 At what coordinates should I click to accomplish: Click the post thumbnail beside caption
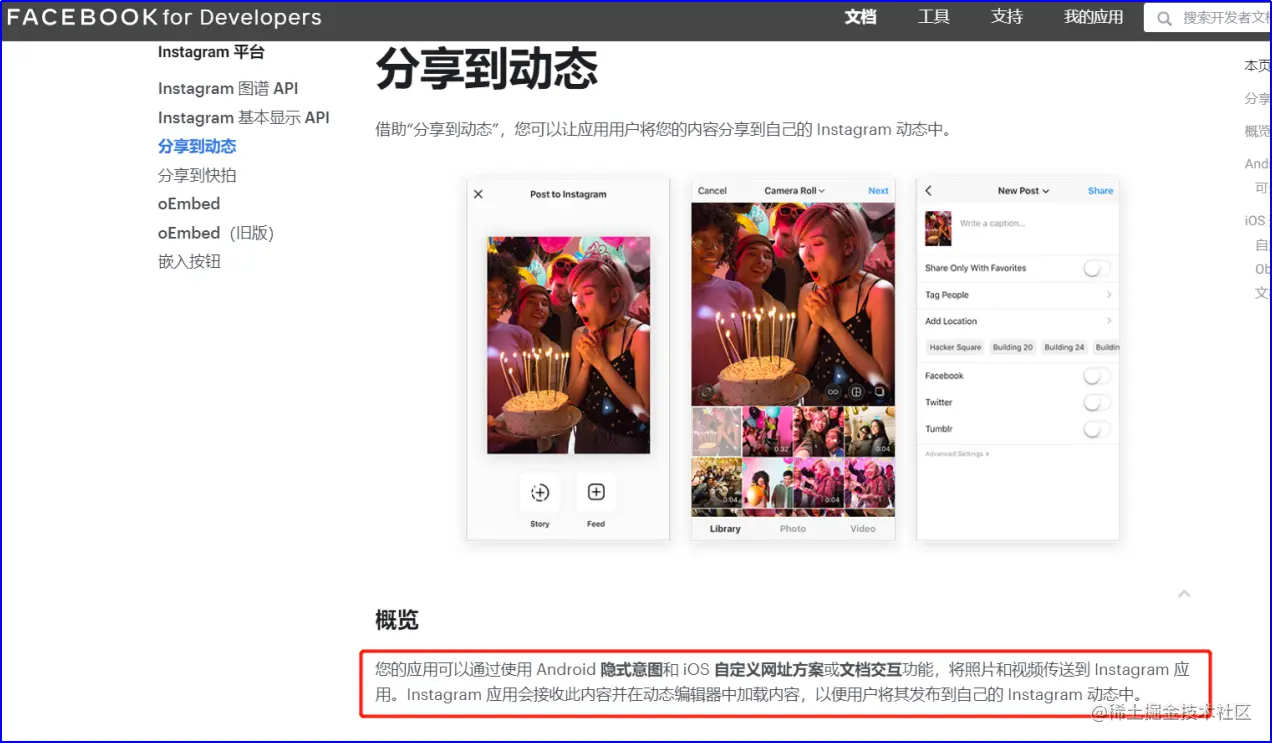tap(938, 228)
